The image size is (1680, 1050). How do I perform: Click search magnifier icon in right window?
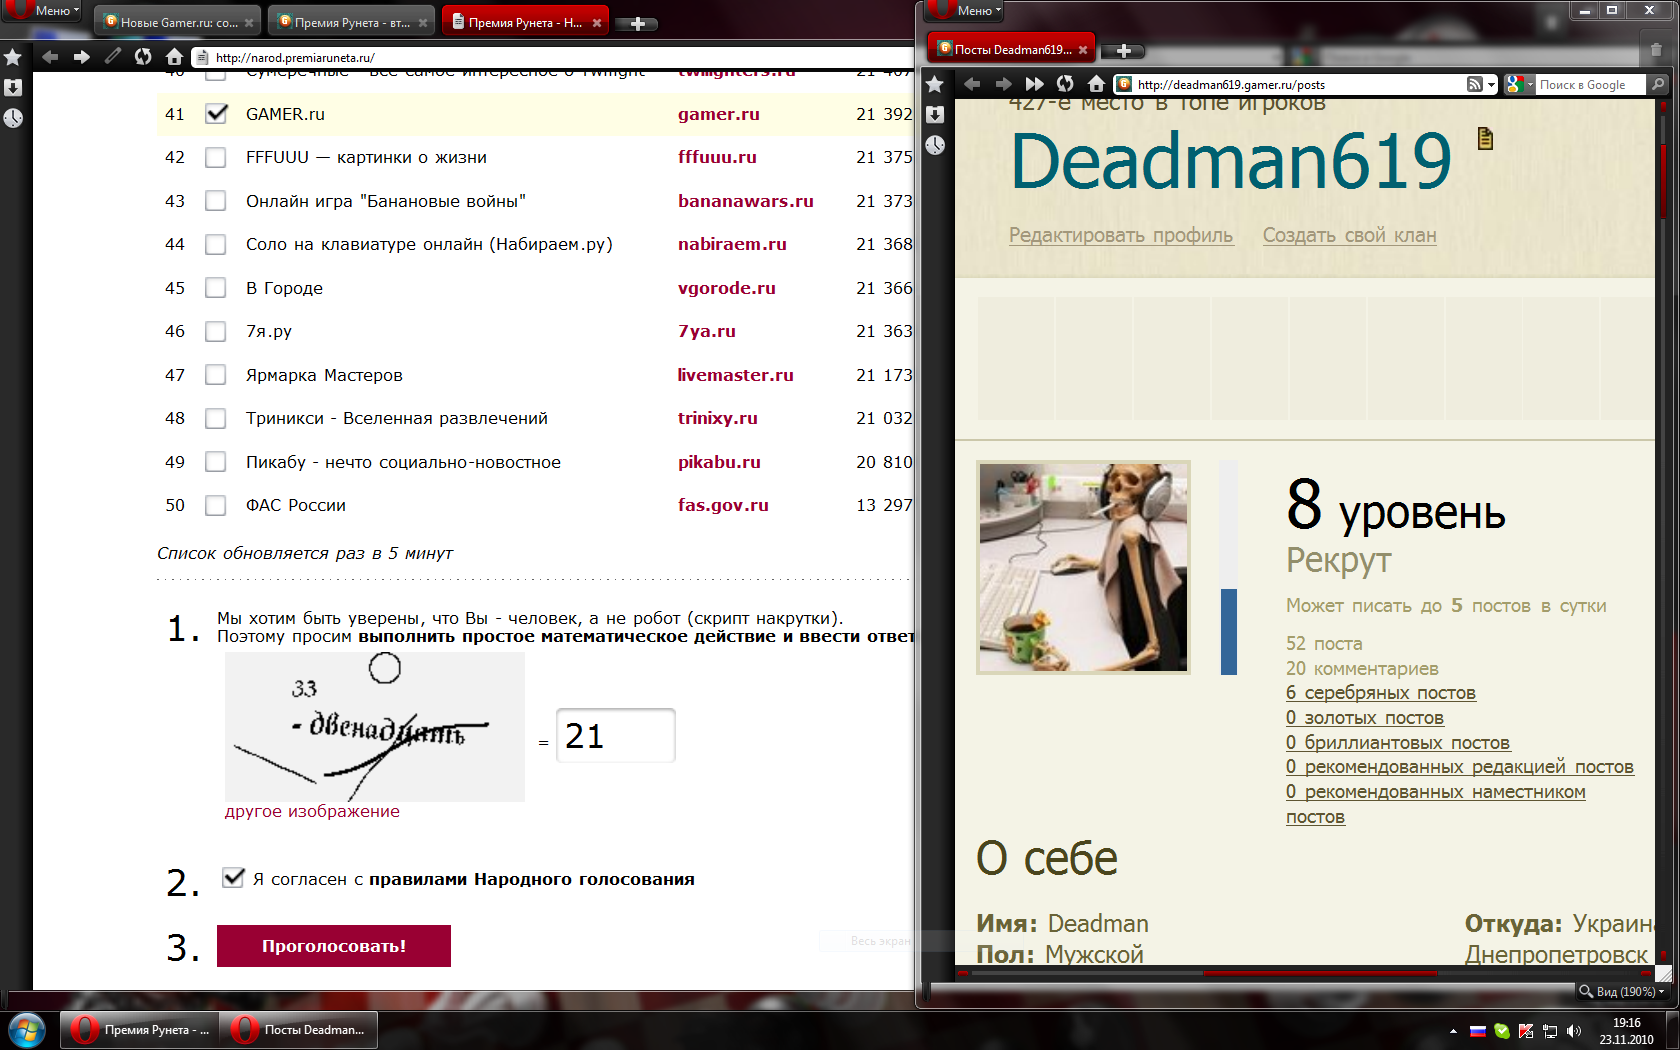pyautogui.click(x=1658, y=85)
